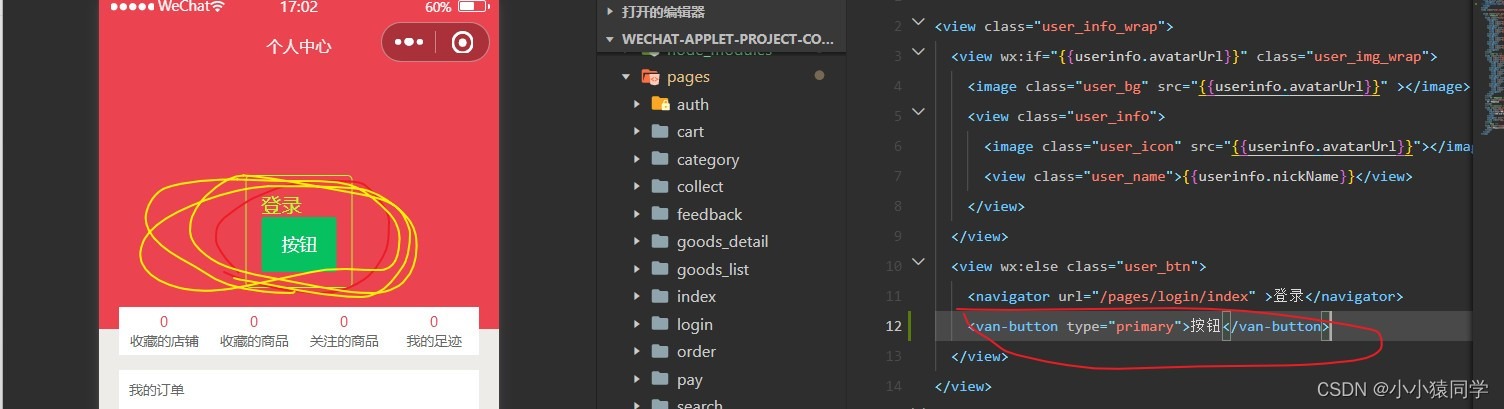This screenshot has width=1504, height=409.
Task: Click the three-dots capsule menu icon
Action: coord(409,43)
